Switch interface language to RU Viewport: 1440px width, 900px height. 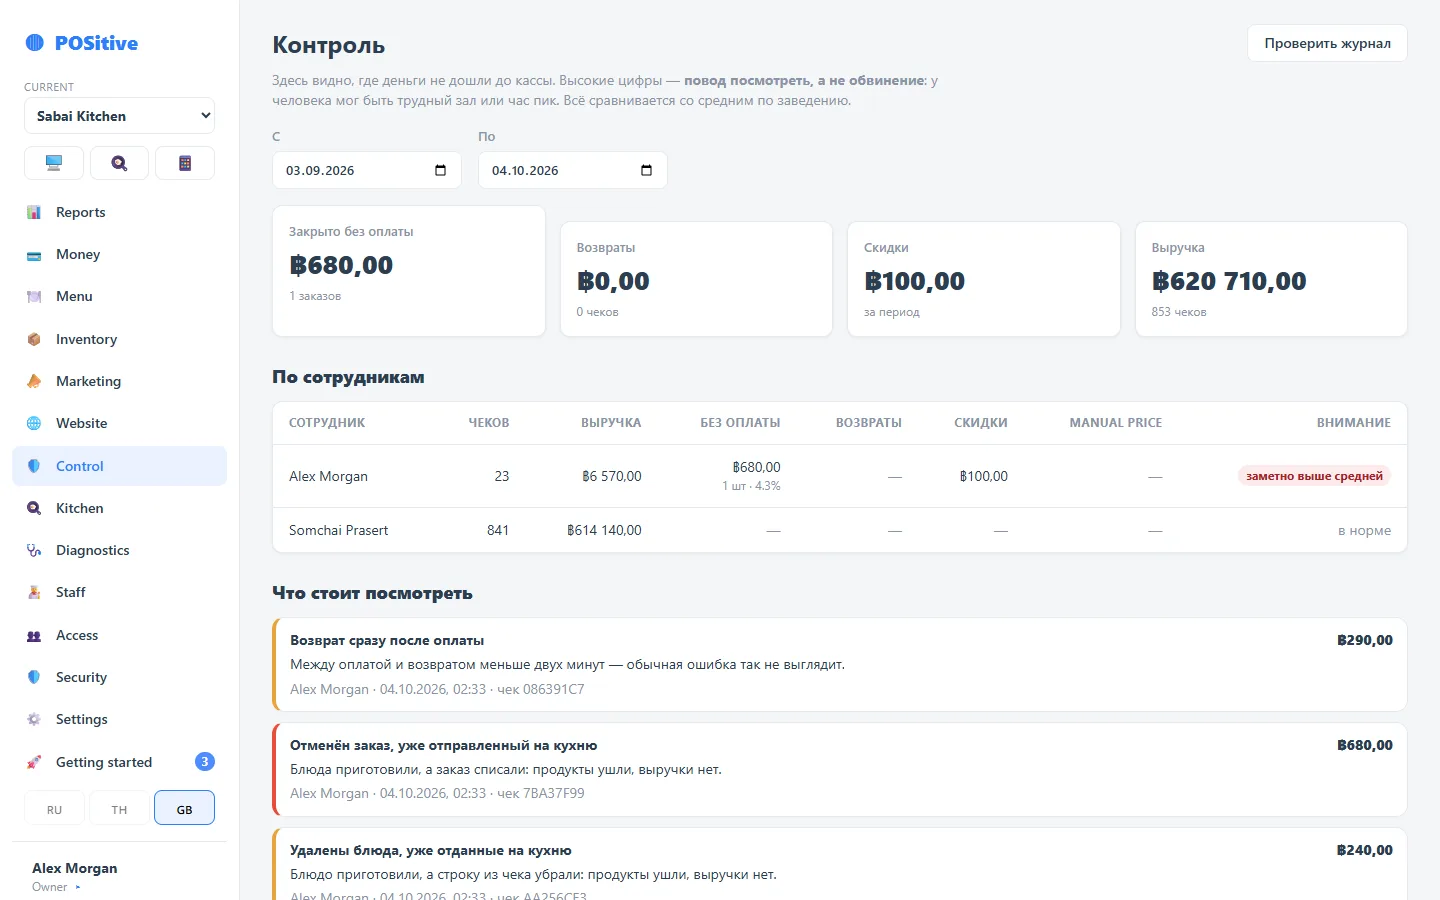point(54,809)
